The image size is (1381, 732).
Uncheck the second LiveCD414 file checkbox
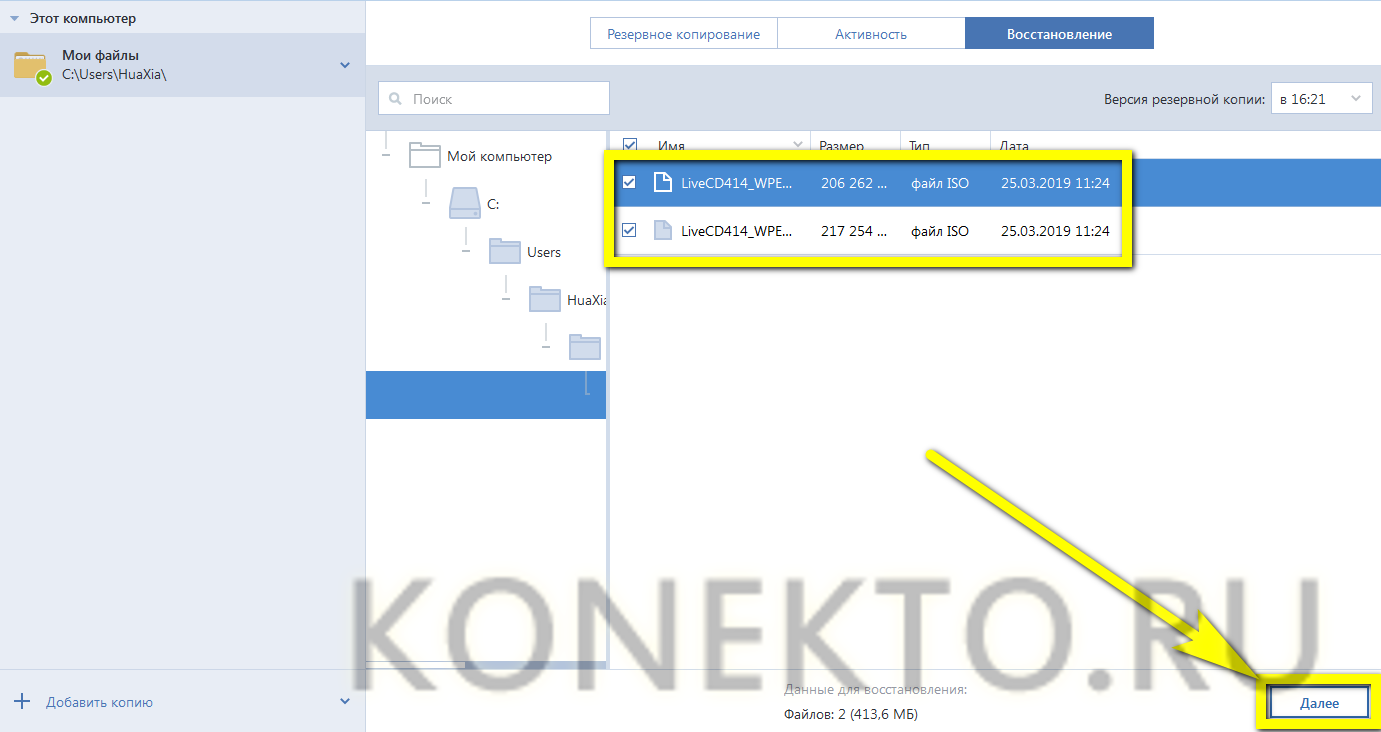(x=629, y=230)
